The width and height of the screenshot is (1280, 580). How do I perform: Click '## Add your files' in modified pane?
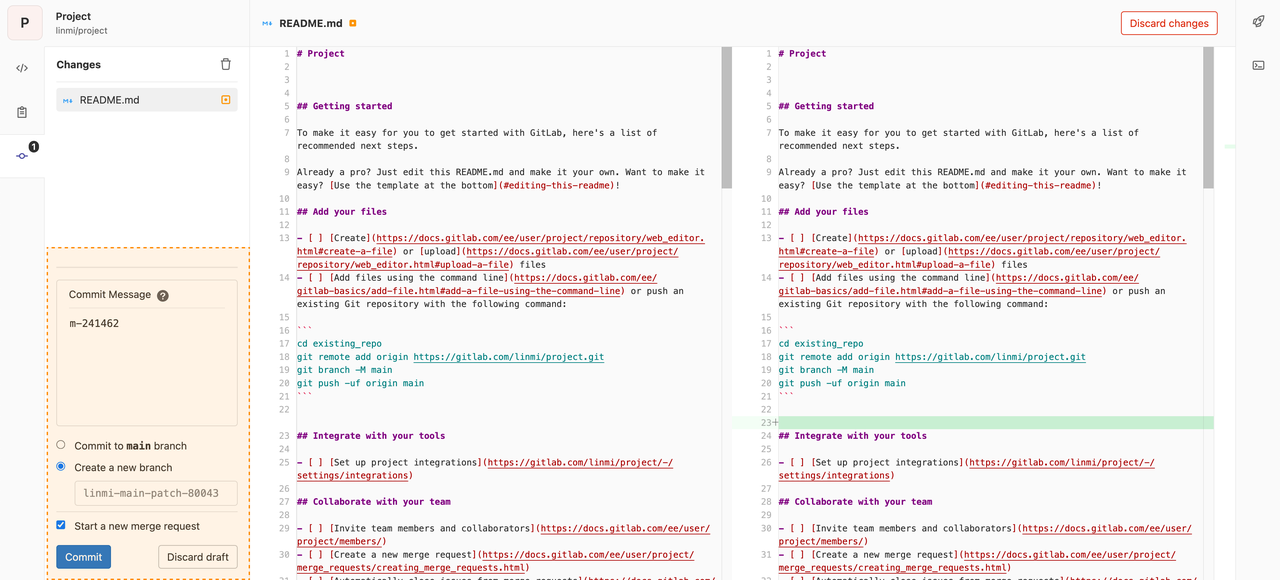824,212
